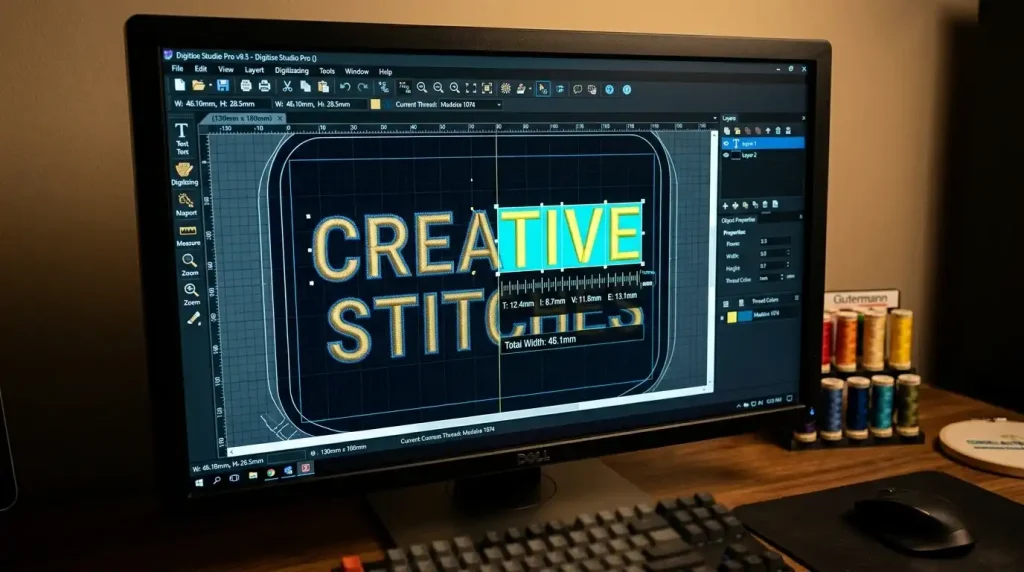Screen dimensions: 1024x572
Task: Click the blue question mark help icon
Action: click(x=609, y=89)
